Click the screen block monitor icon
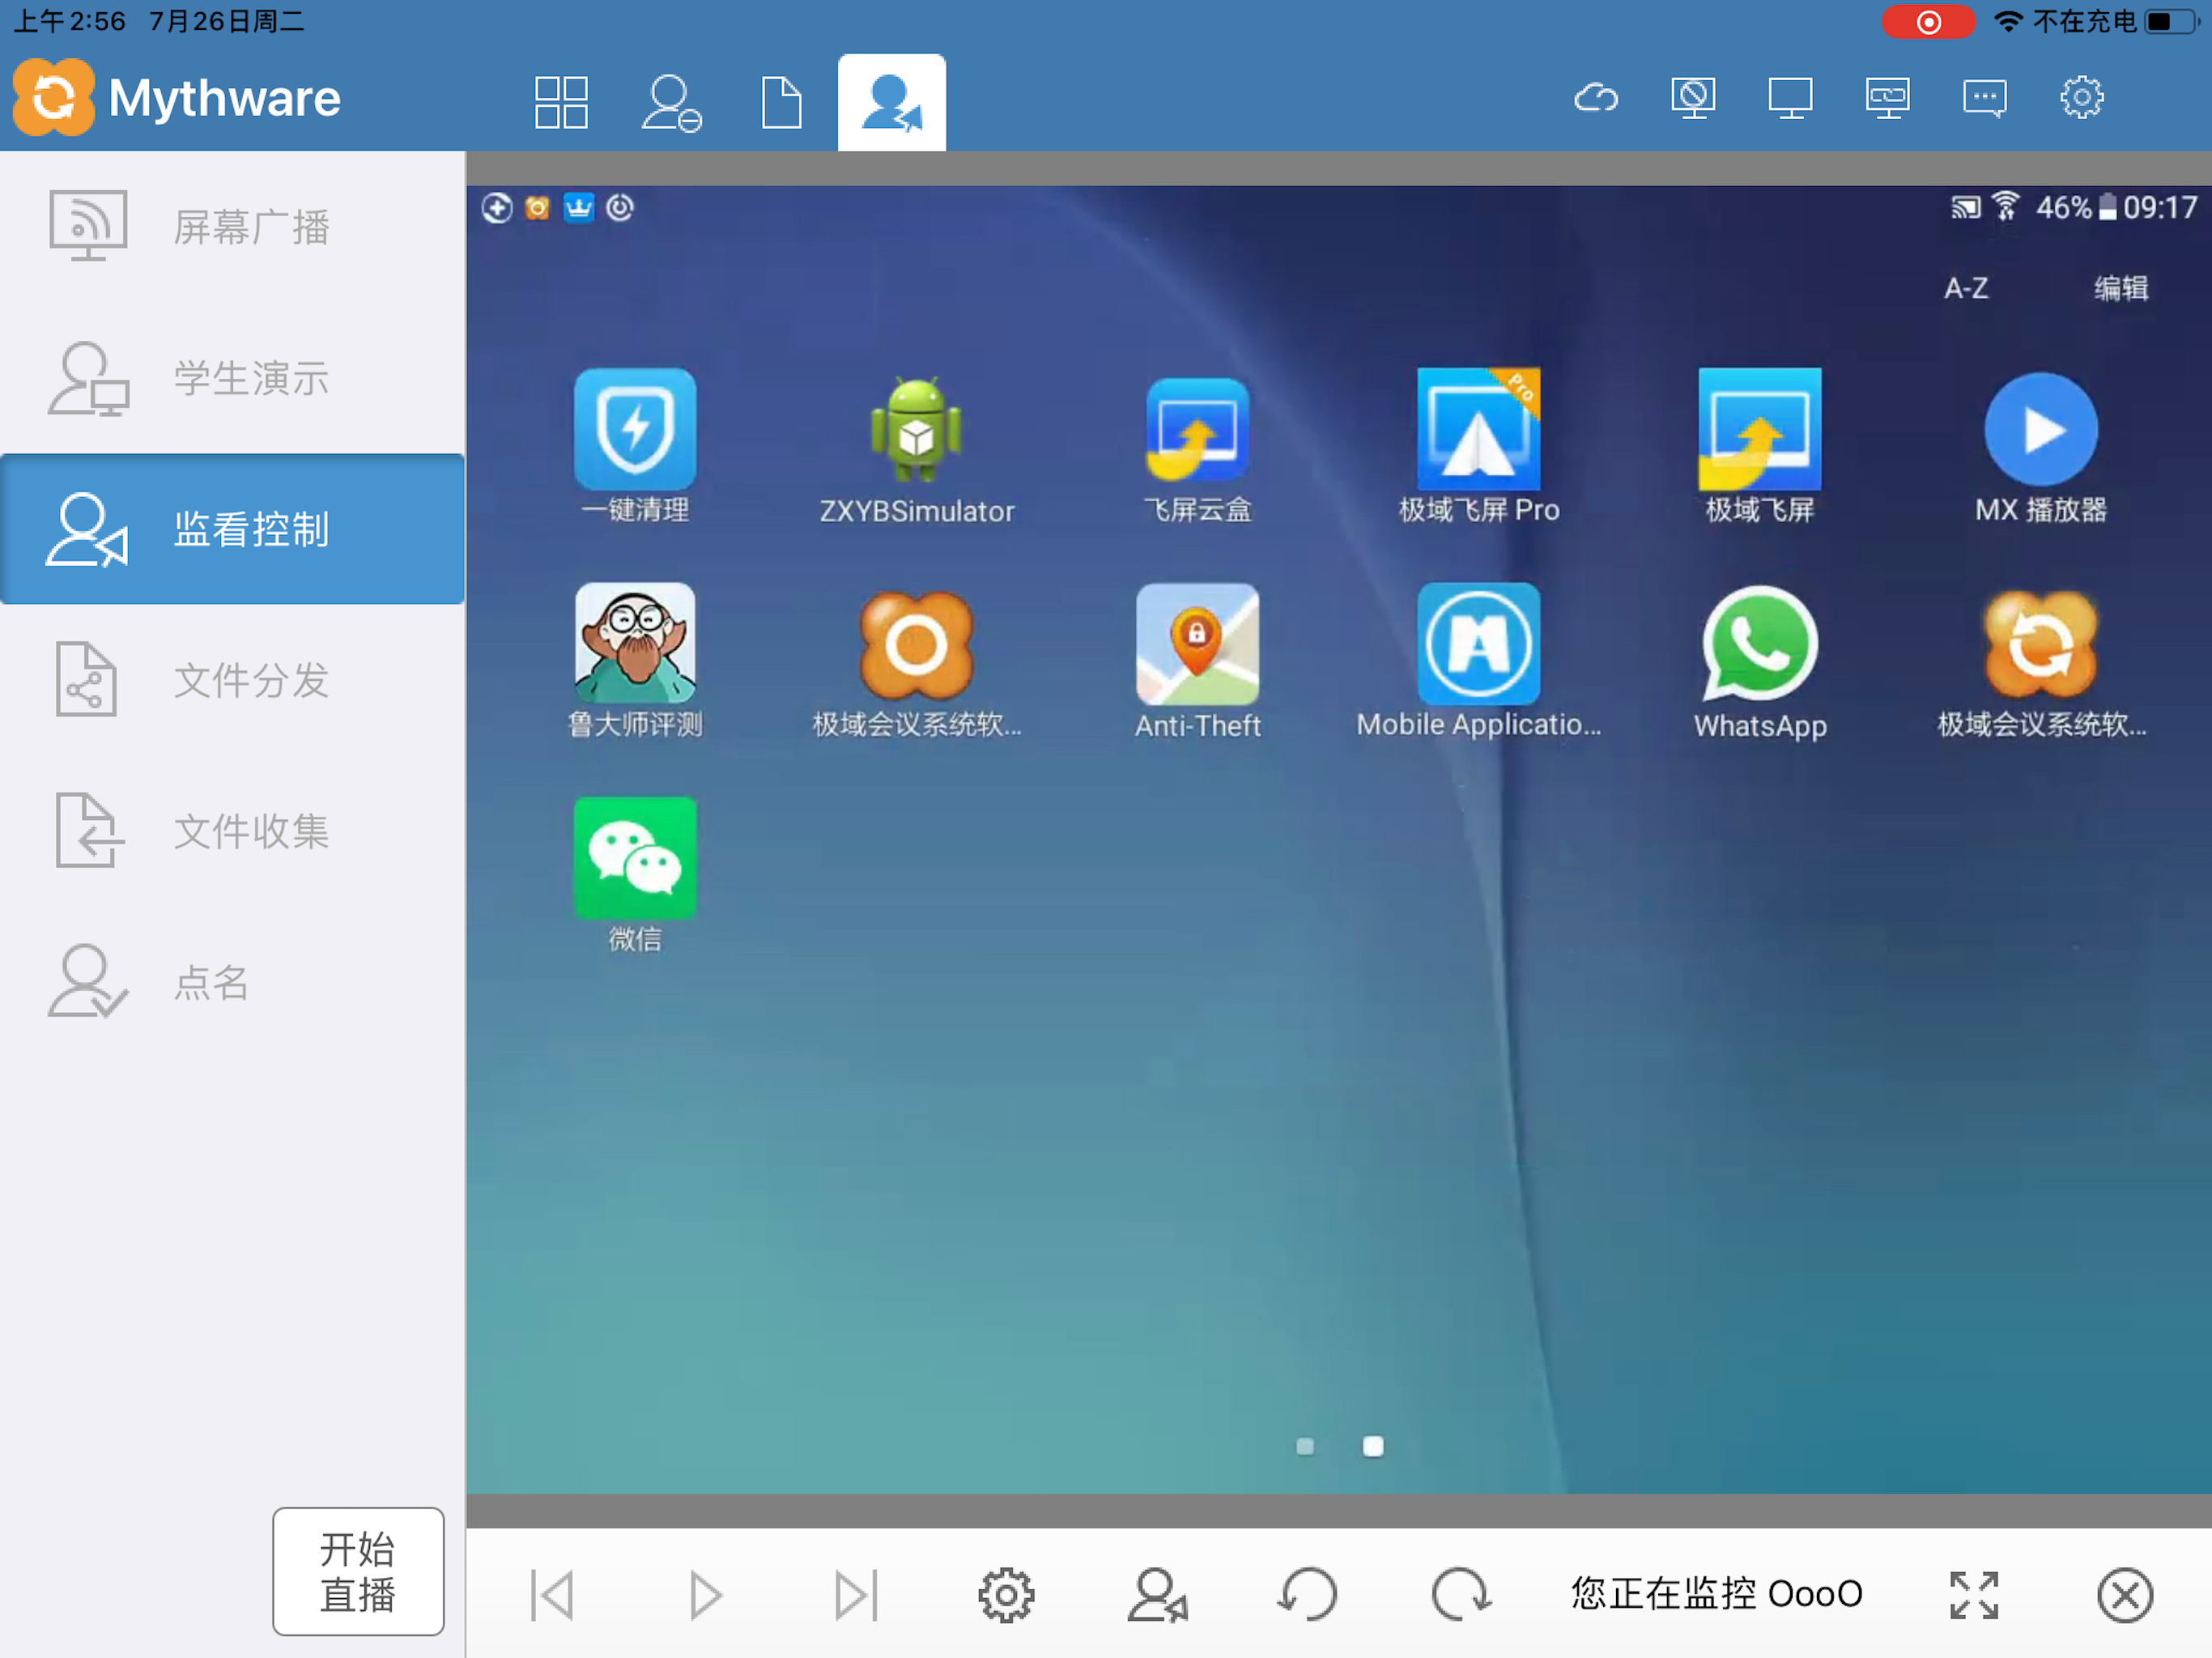The width and height of the screenshot is (2212, 1658). [x=1693, y=98]
